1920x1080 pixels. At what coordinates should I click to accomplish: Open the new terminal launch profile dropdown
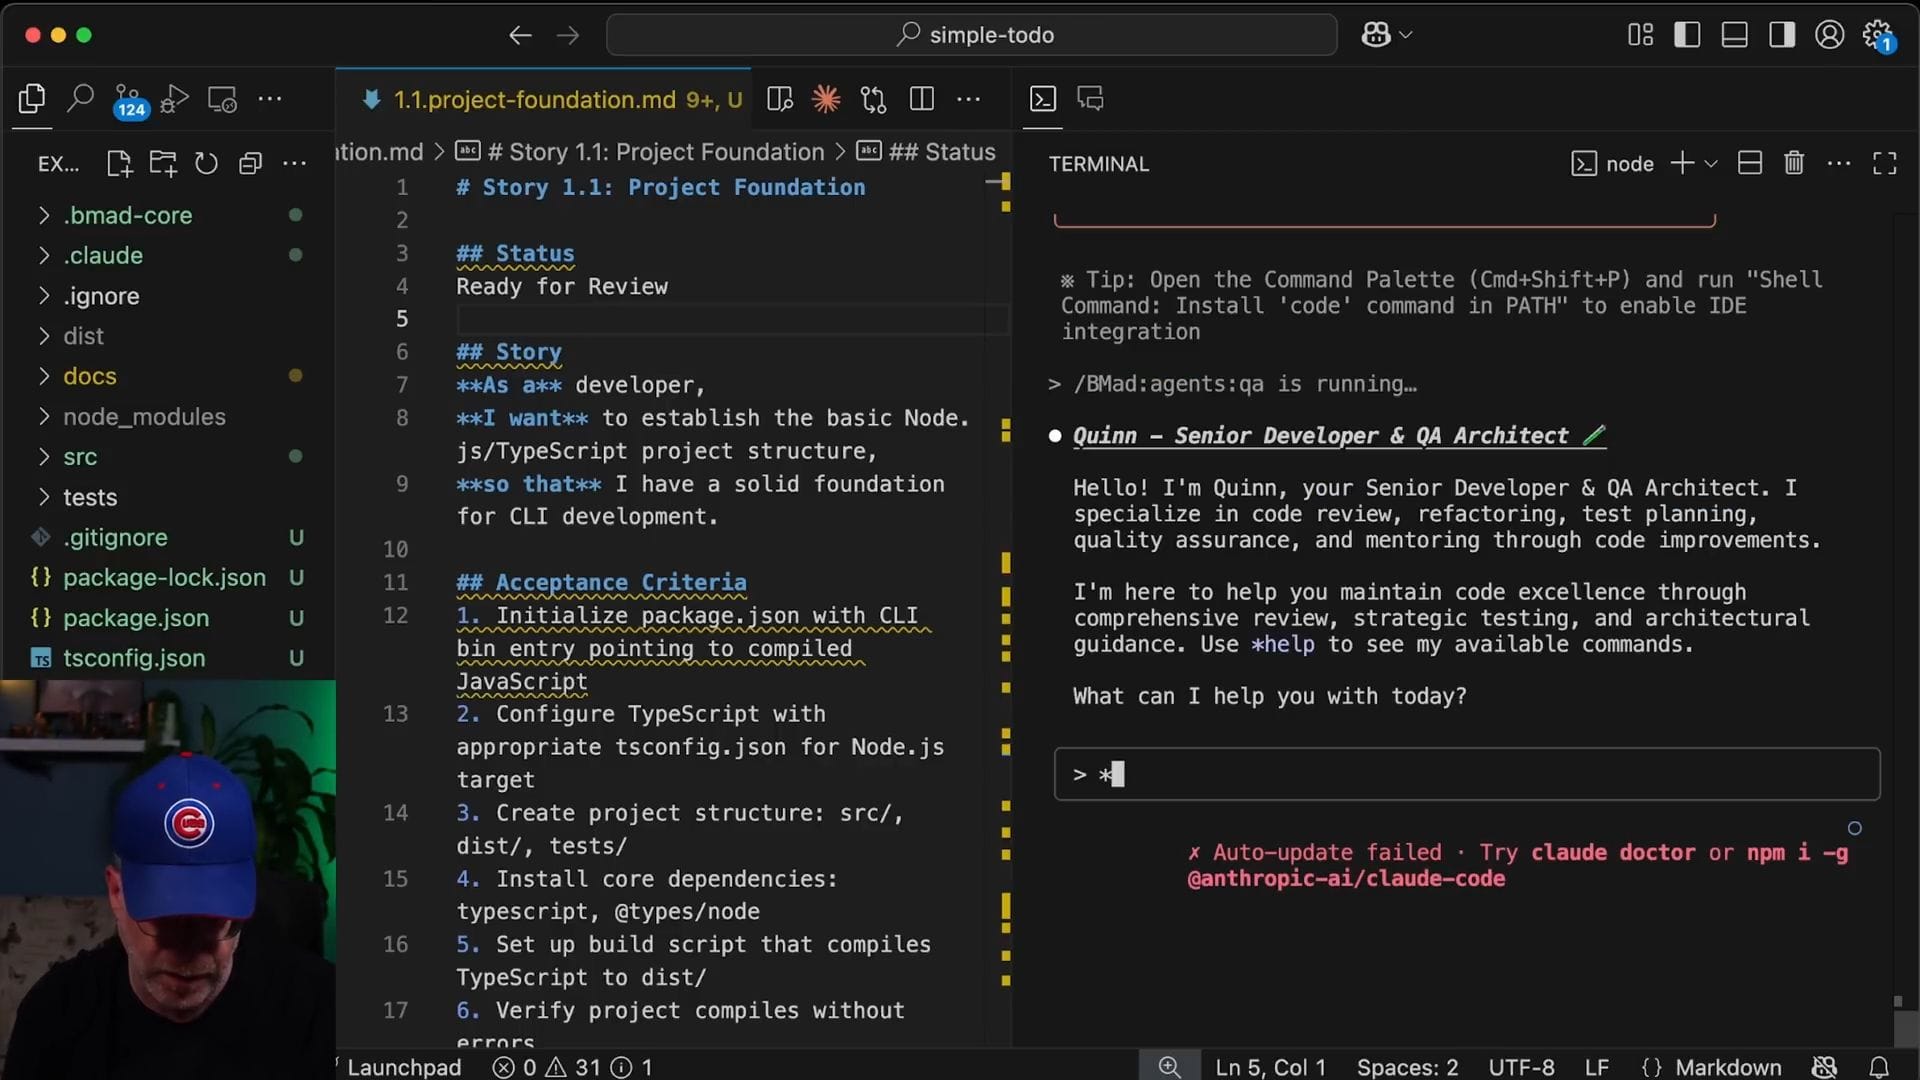(x=1711, y=164)
